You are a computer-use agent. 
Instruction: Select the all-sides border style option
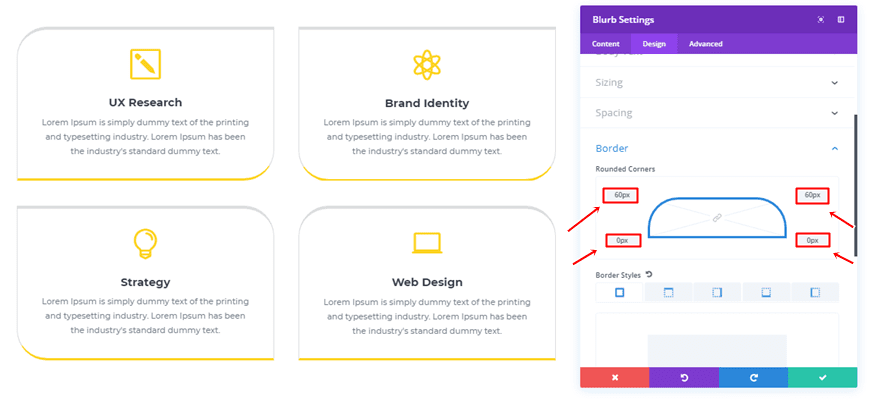620,292
